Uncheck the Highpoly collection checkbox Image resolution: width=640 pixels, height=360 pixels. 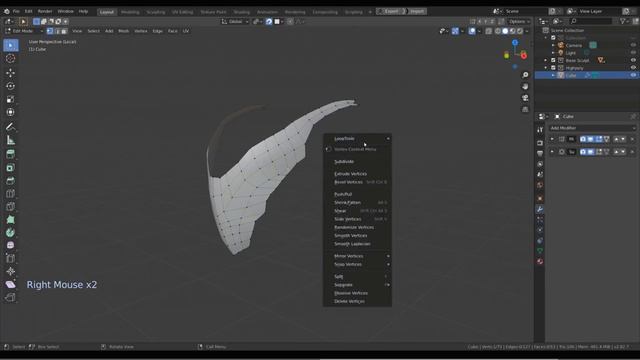click(553, 68)
